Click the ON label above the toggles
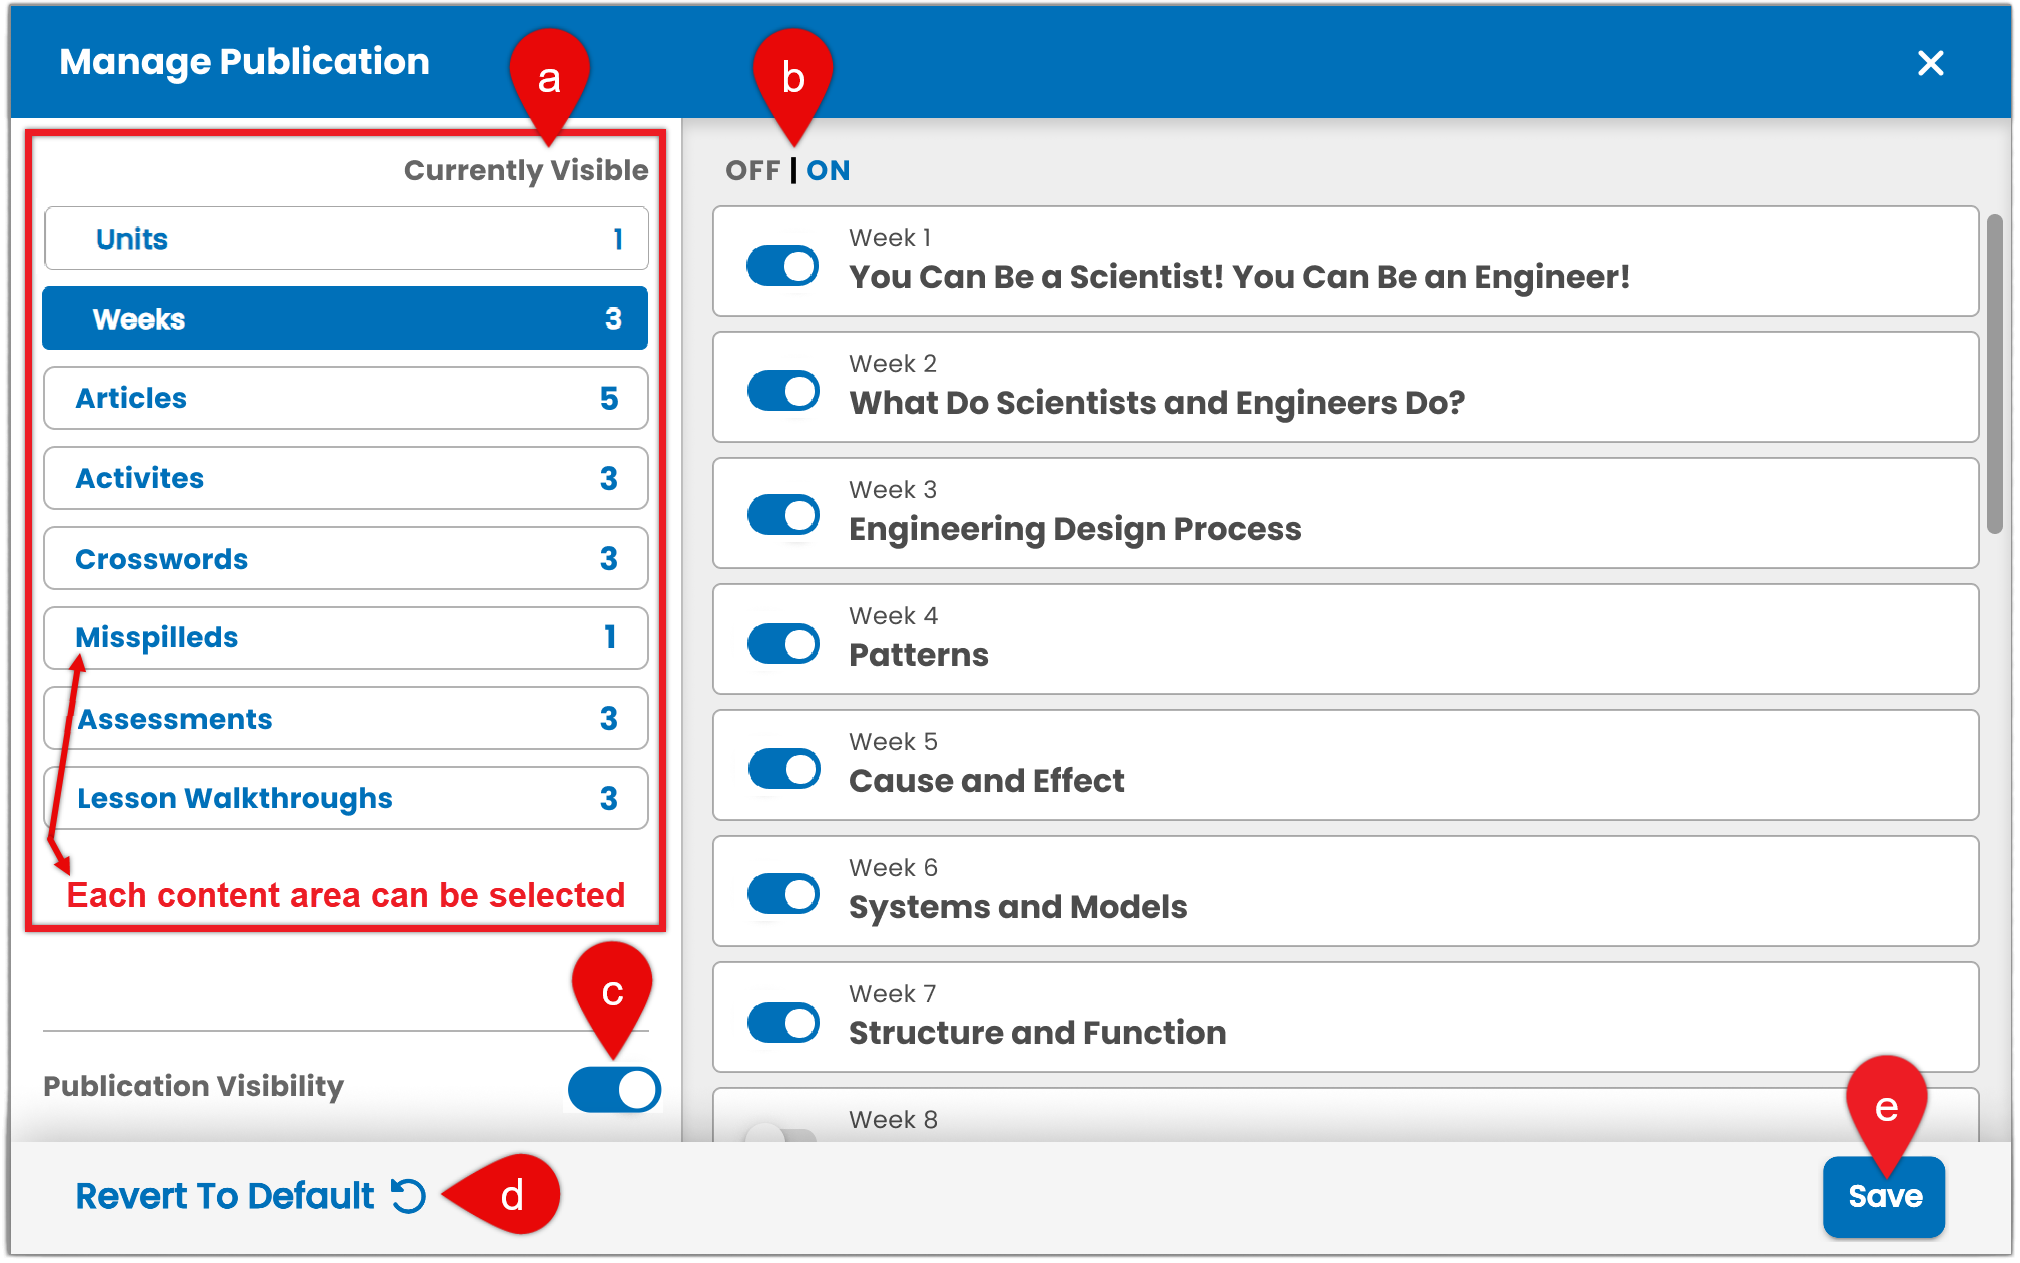The width and height of the screenshot is (2020, 1263). (x=828, y=170)
